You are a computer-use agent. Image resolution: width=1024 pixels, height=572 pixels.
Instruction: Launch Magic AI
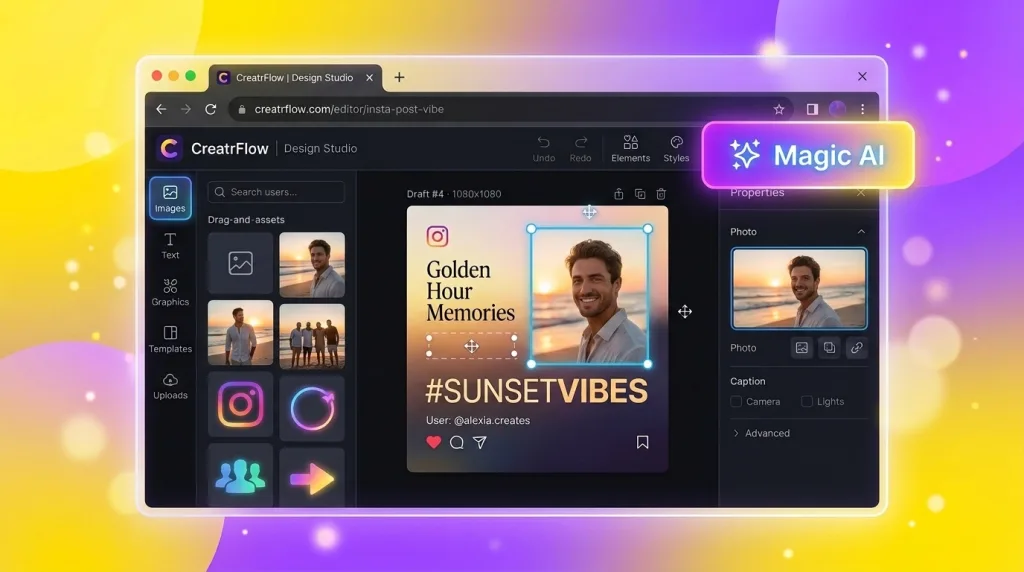(x=808, y=155)
